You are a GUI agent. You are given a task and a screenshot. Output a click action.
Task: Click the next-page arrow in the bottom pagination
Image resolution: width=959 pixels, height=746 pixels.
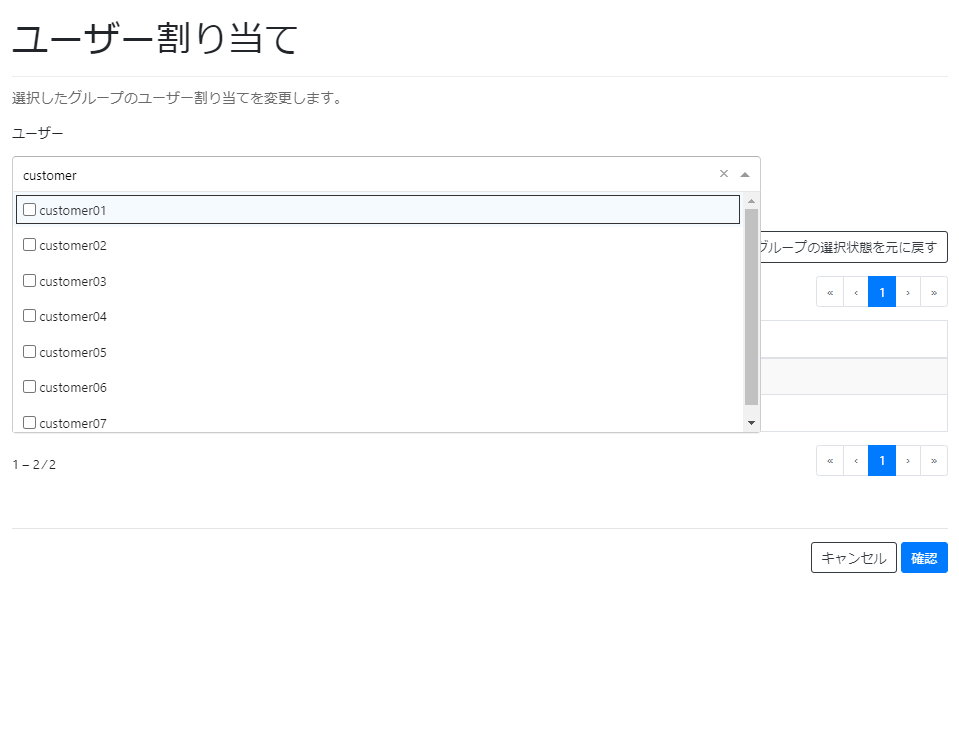(x=908, y=460)
